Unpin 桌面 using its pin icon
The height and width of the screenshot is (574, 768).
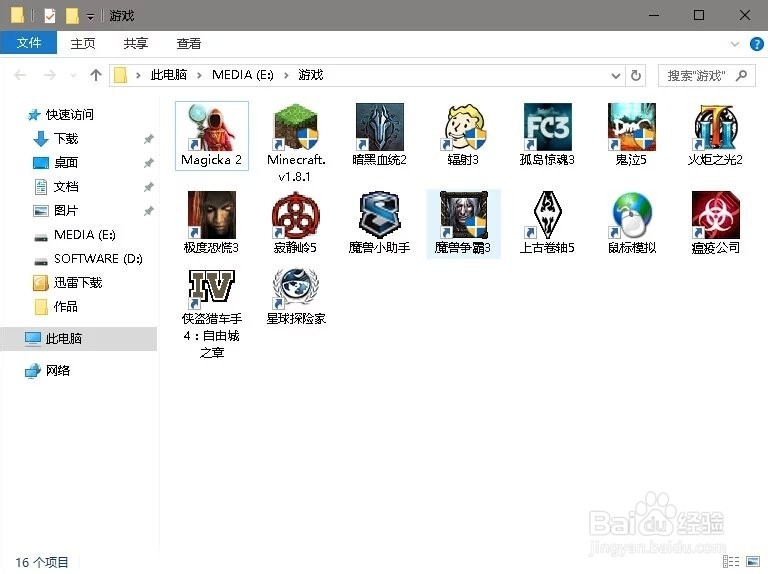[x=148, y=163]
